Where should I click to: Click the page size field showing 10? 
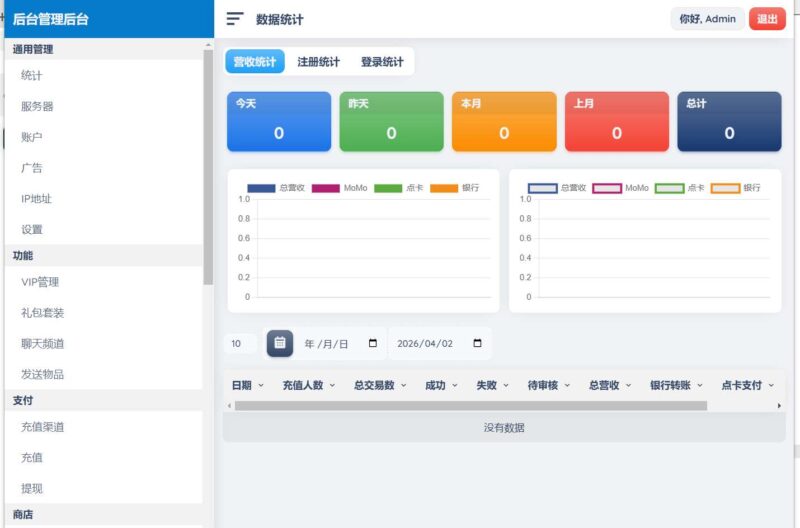pyautogui.click(x=238, y=343)
